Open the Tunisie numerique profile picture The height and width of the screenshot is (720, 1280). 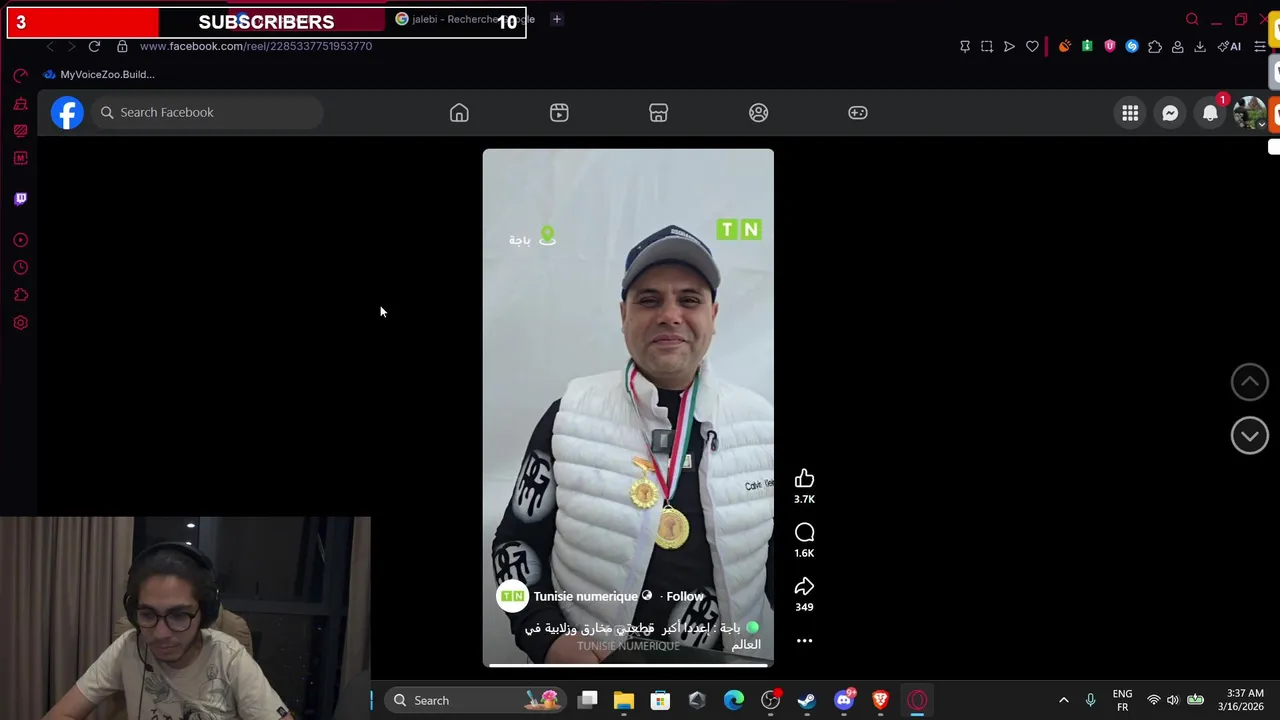point(512,596)
